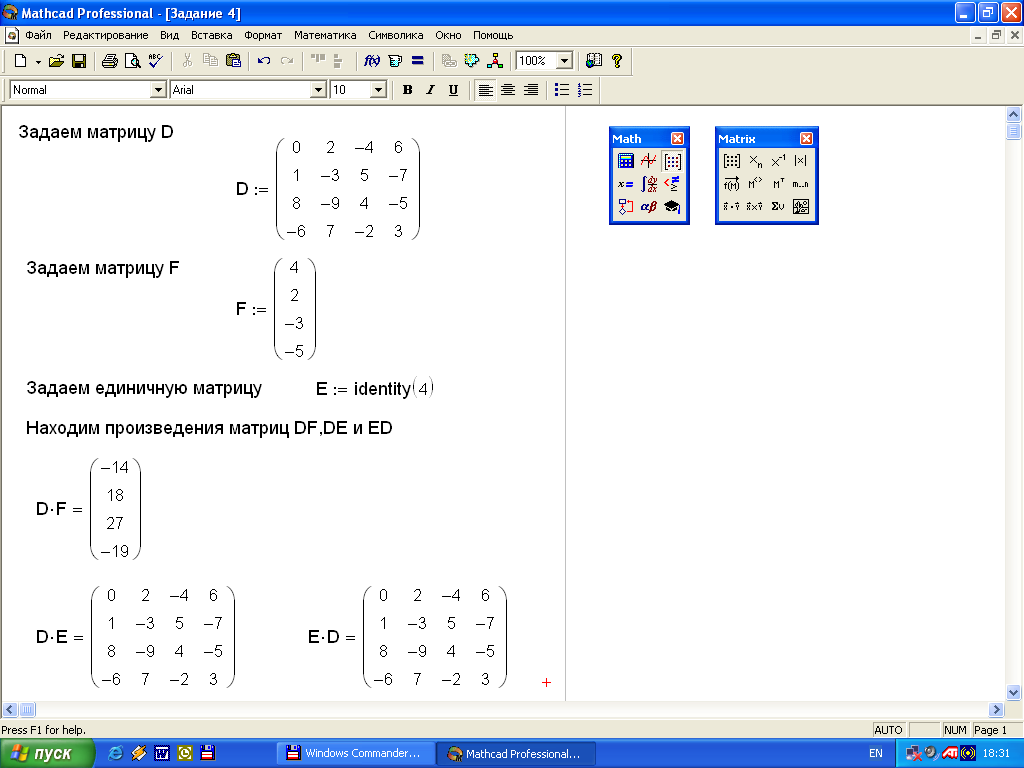Click the Picture icon in Matrix palette

coord(801,207)
